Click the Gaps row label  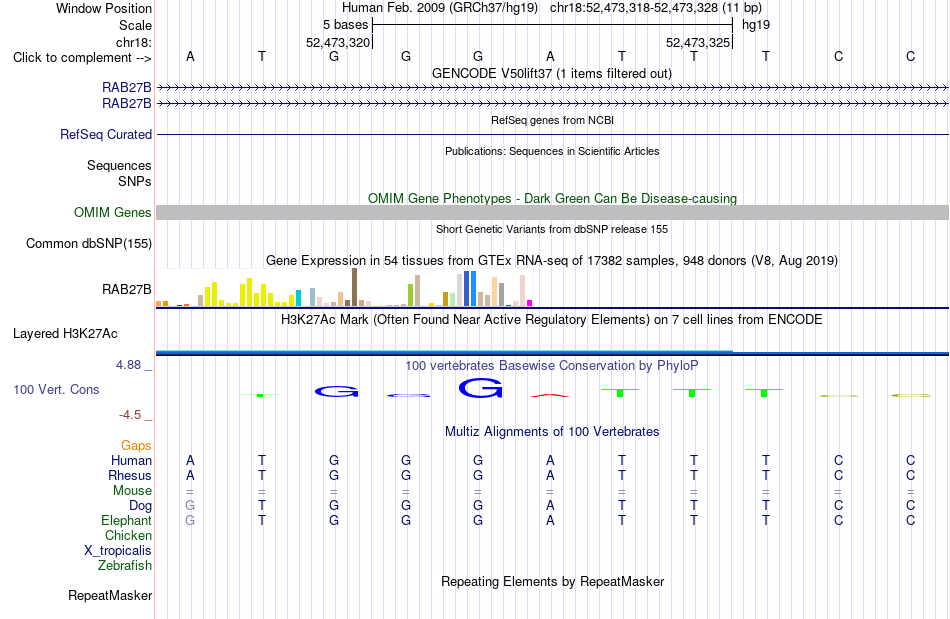point(136,446)
